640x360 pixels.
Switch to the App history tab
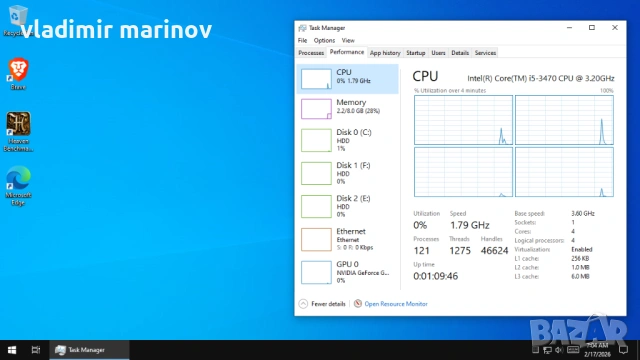385,53
